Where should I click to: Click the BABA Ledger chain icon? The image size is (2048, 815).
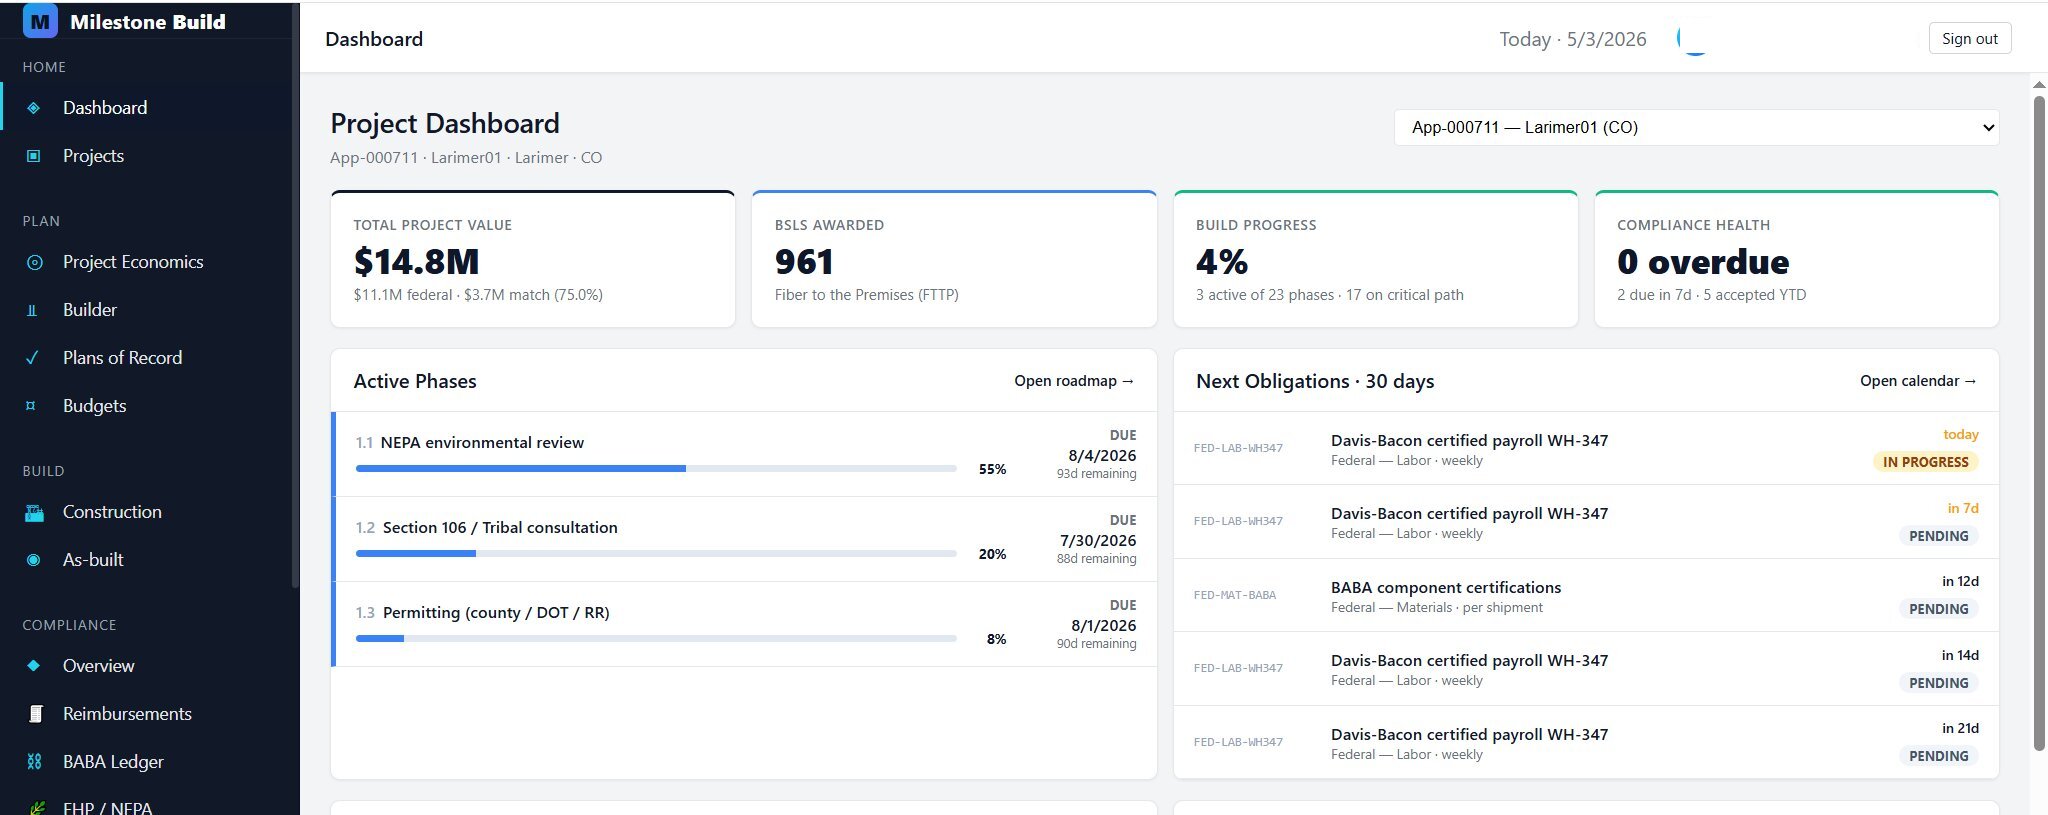coord(34,762)
